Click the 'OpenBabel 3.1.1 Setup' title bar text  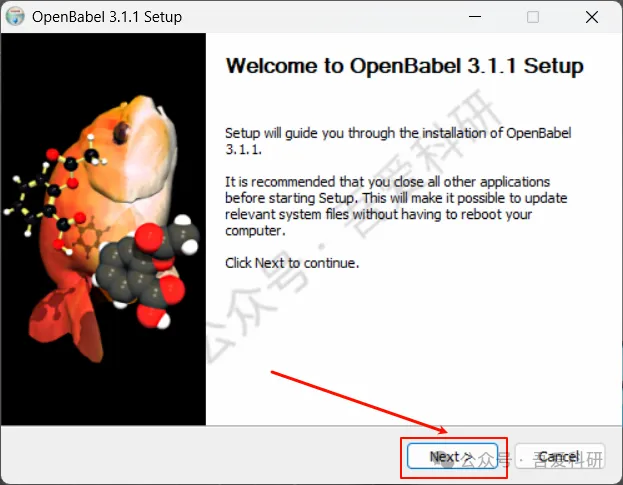click(x=107, y=17)
